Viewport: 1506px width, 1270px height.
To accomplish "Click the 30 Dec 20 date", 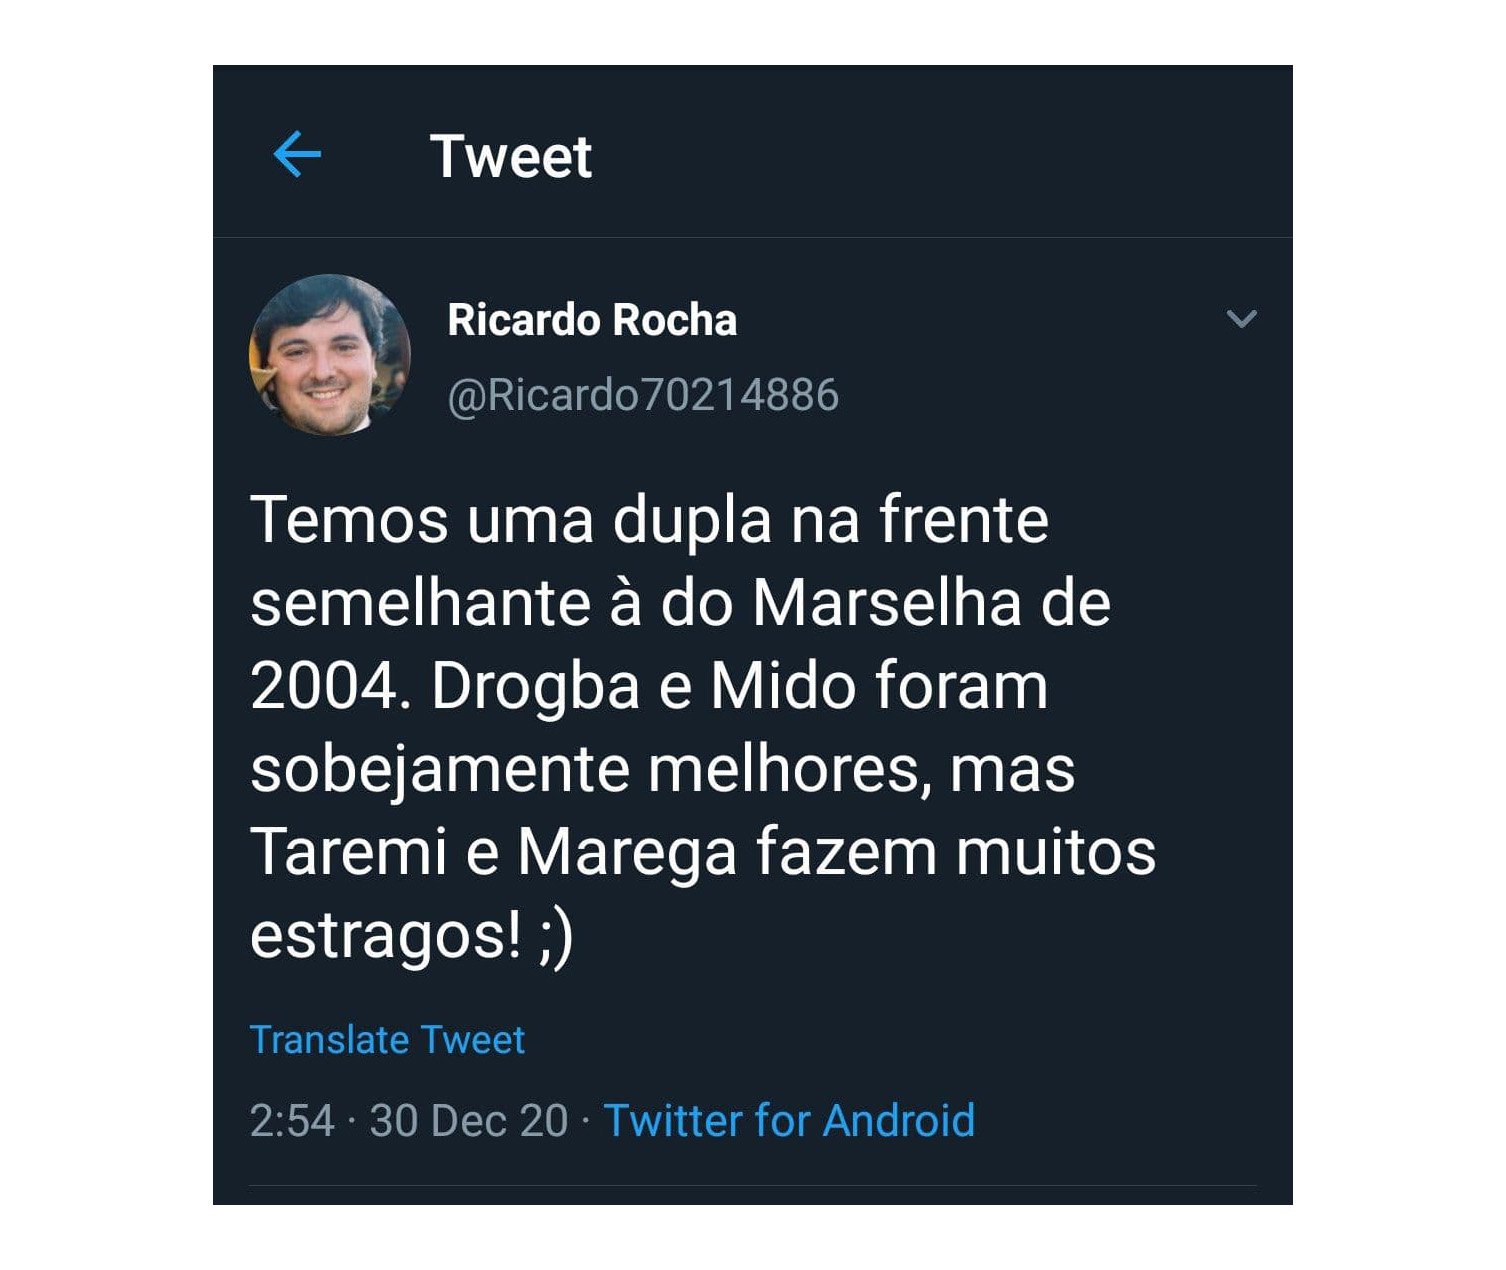I will (468, 1120).
